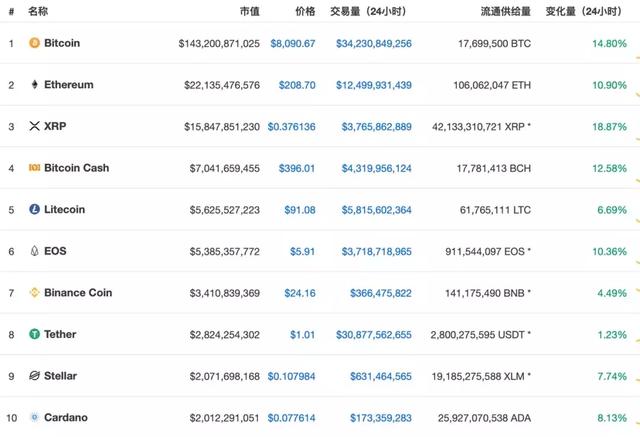
Task: Click the Litecoin logo icon
Action: click(34, 209)
